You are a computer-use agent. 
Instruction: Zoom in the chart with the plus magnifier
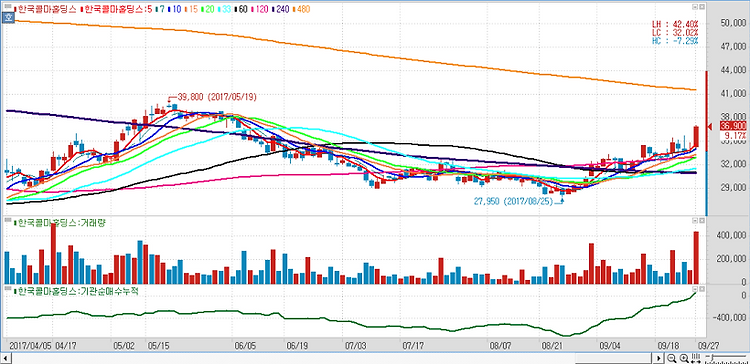684,358
